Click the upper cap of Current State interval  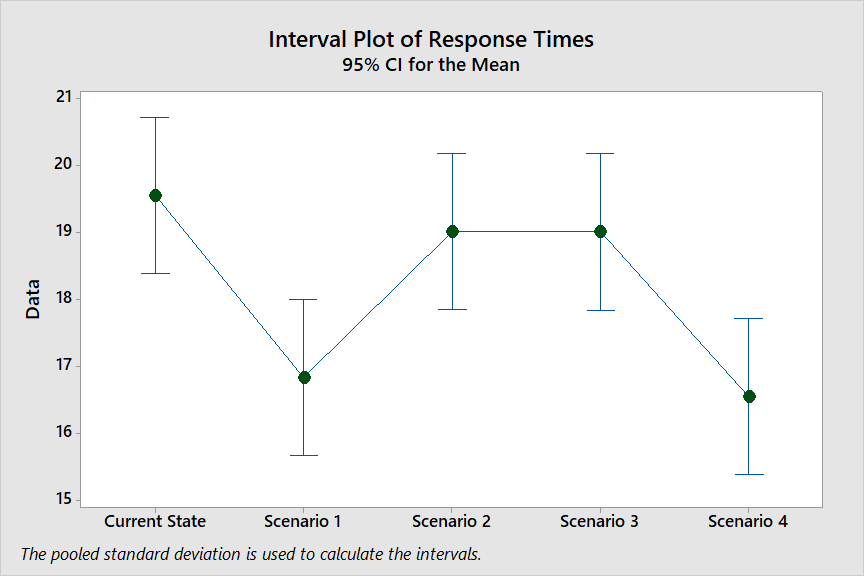click(x=155, y=117)
